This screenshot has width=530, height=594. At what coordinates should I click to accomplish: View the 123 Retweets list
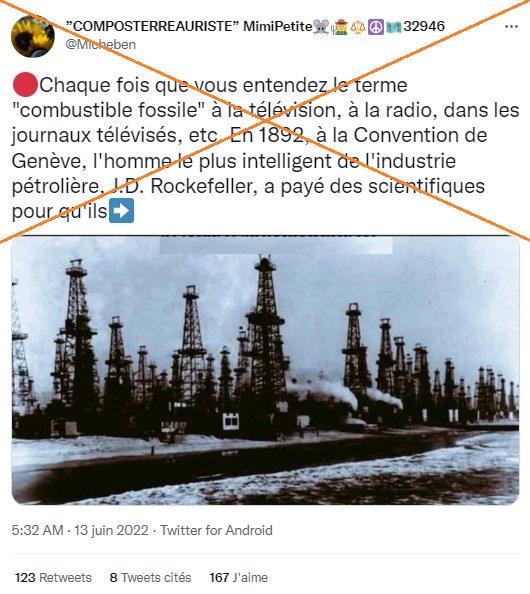tap(53, 577)
